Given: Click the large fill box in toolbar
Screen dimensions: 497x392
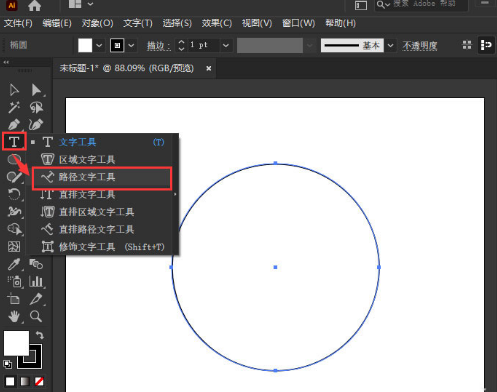Looking at the screenshot, I should click(x=16, y=343).
